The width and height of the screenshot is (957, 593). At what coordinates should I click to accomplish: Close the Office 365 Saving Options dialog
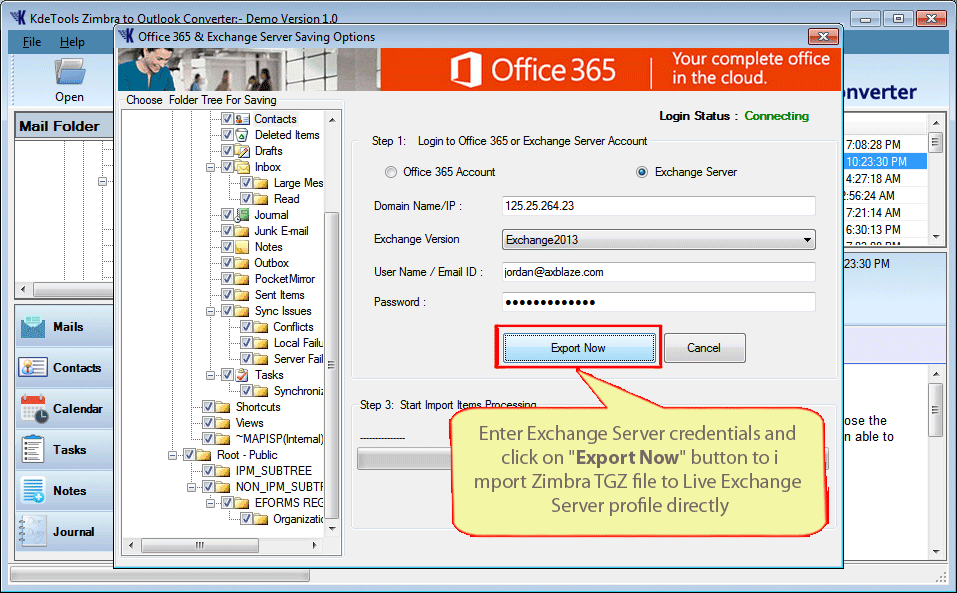tap(823, 37)
